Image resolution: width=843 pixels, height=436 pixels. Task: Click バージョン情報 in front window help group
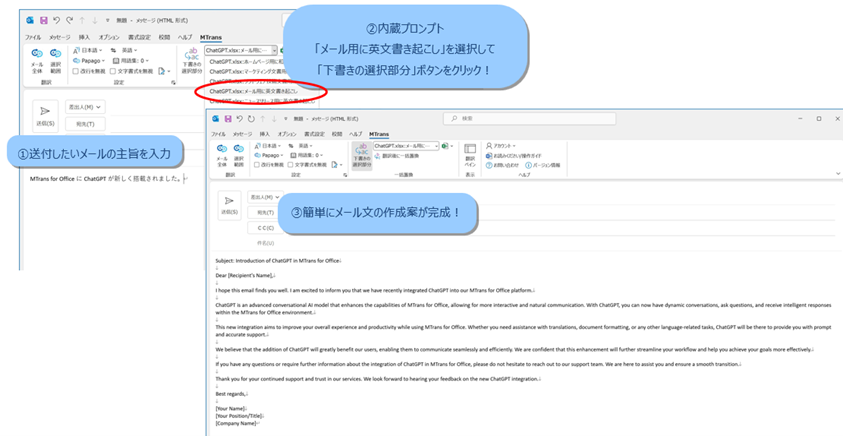pyautogui.click(x=542, y=165)
